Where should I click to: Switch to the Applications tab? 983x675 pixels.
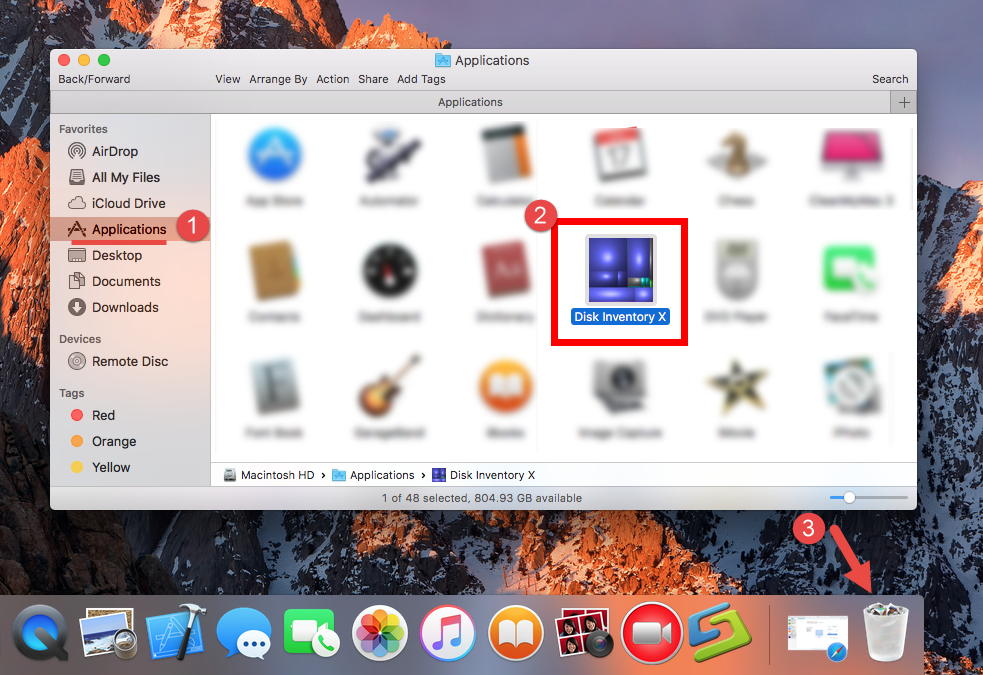tap(469, 101)
